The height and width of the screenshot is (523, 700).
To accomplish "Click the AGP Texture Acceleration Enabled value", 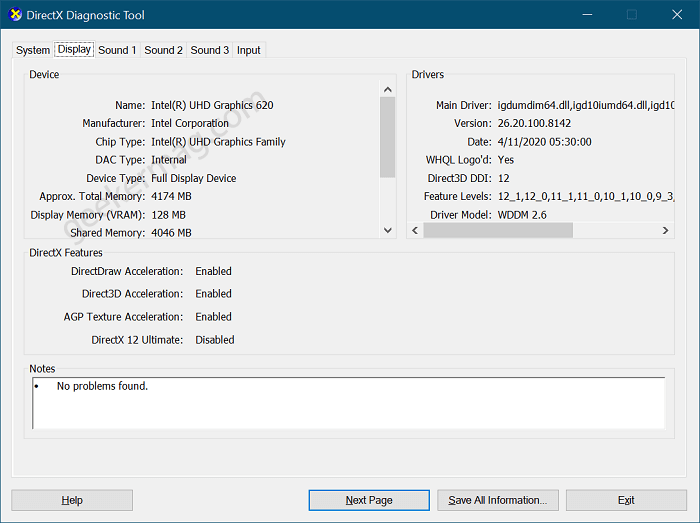I will 213,317.
